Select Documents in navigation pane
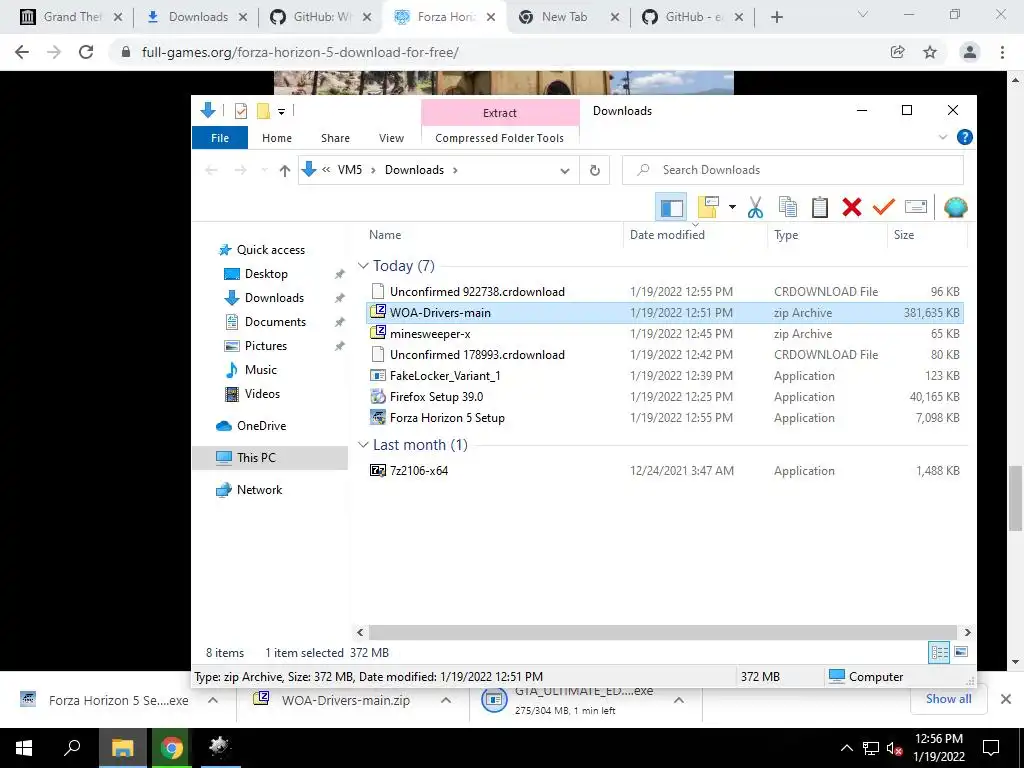Image resolution: width=1024 pixels, height=768 pixels. (x=275, y=322)
